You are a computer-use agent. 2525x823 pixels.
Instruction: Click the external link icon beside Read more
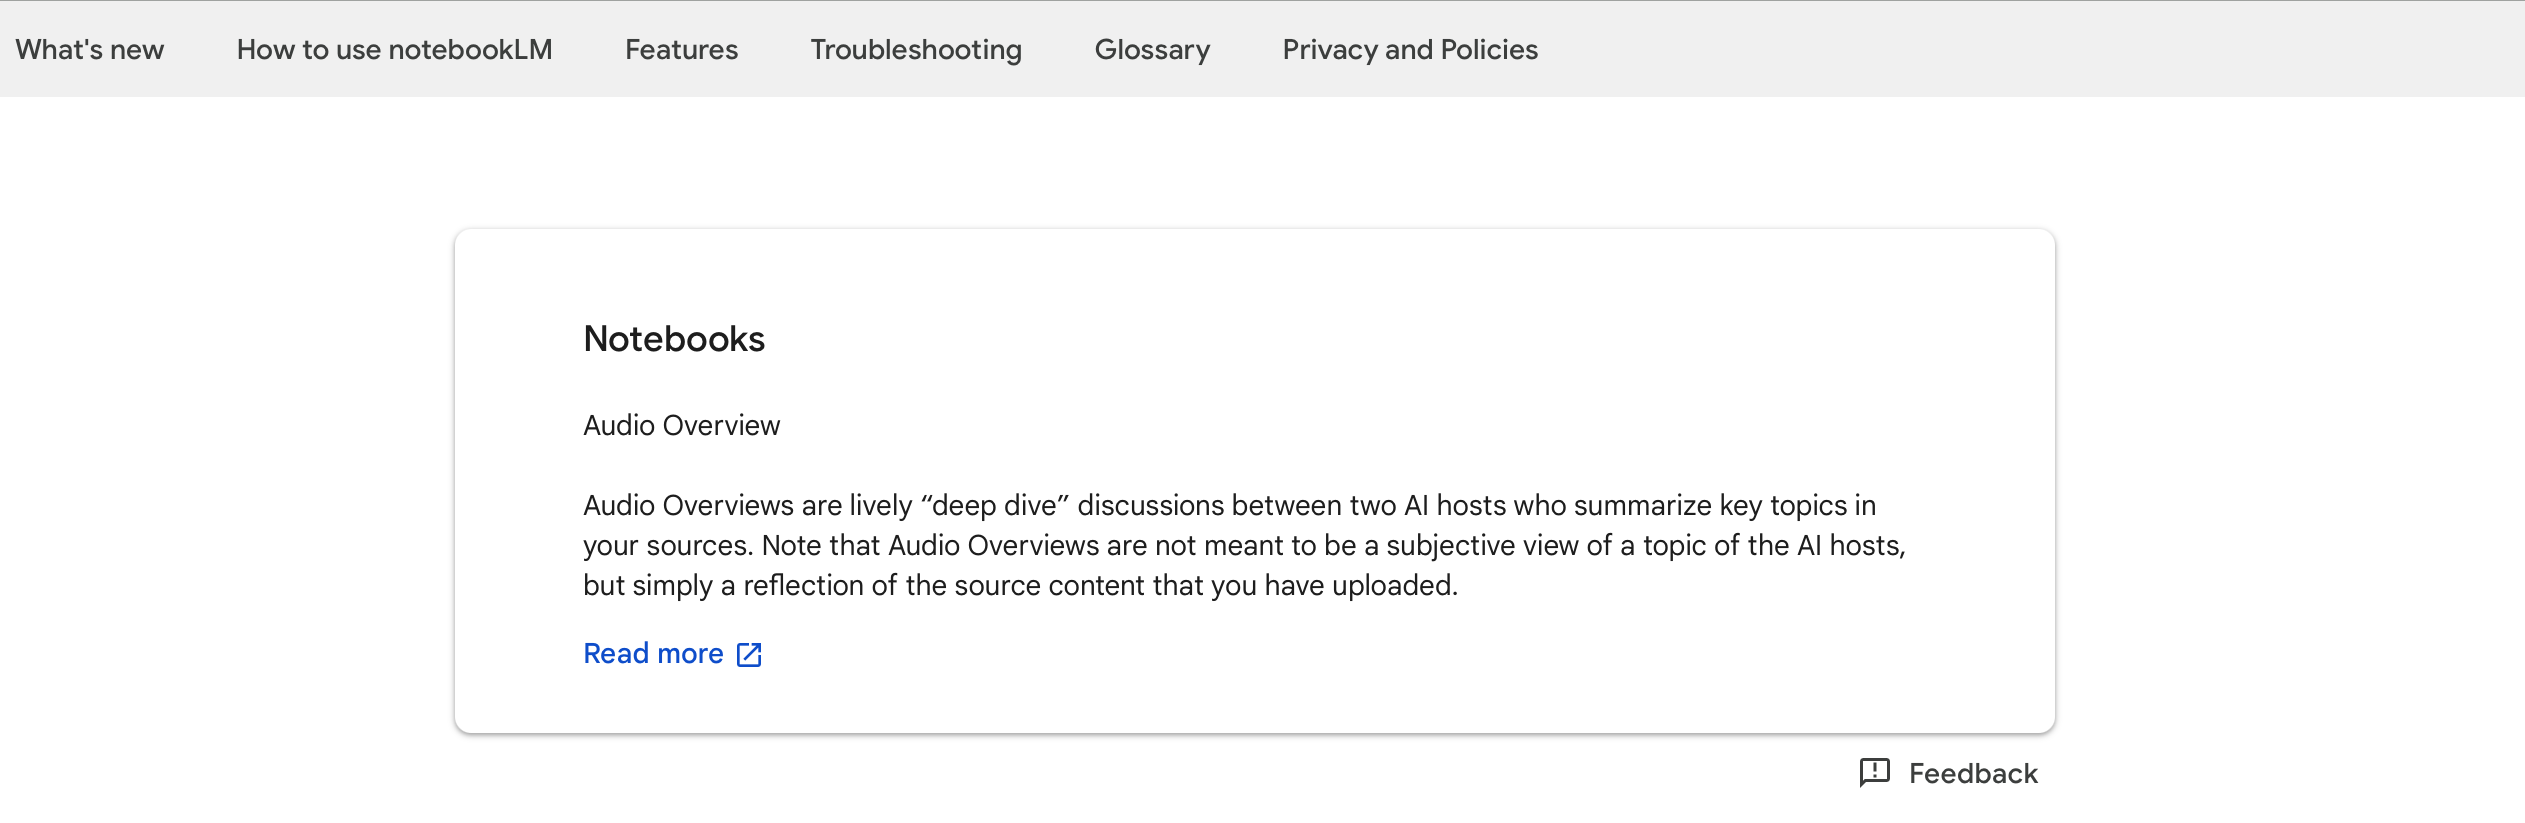749,655
